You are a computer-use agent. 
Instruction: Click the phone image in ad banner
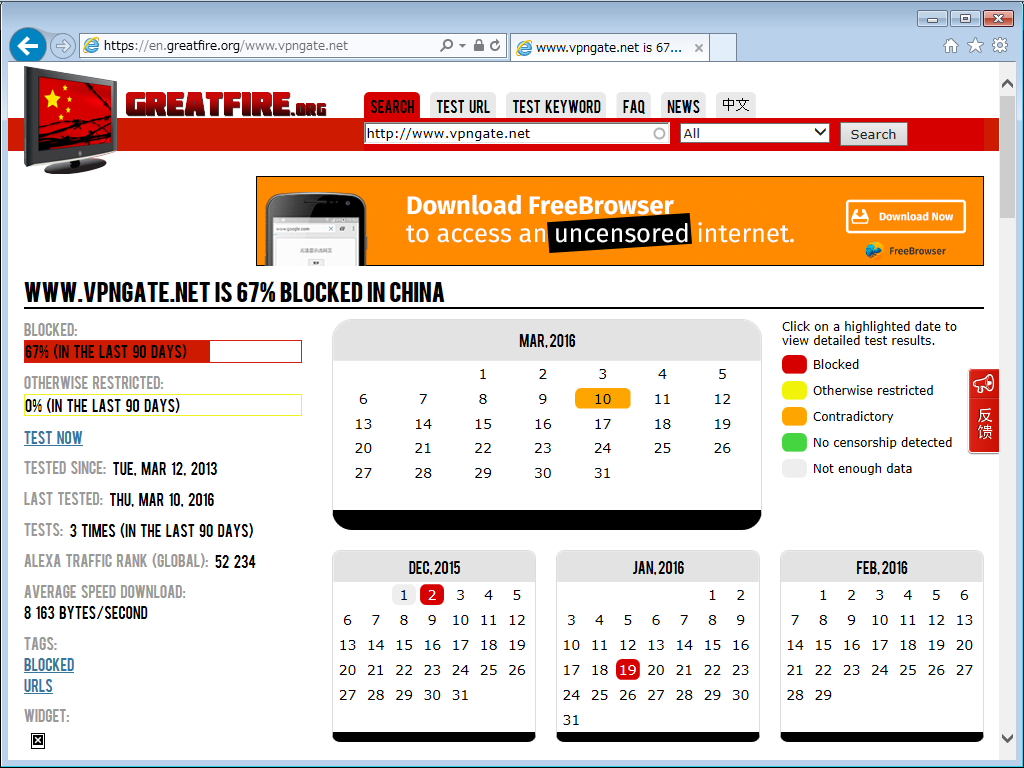[317, 229]
